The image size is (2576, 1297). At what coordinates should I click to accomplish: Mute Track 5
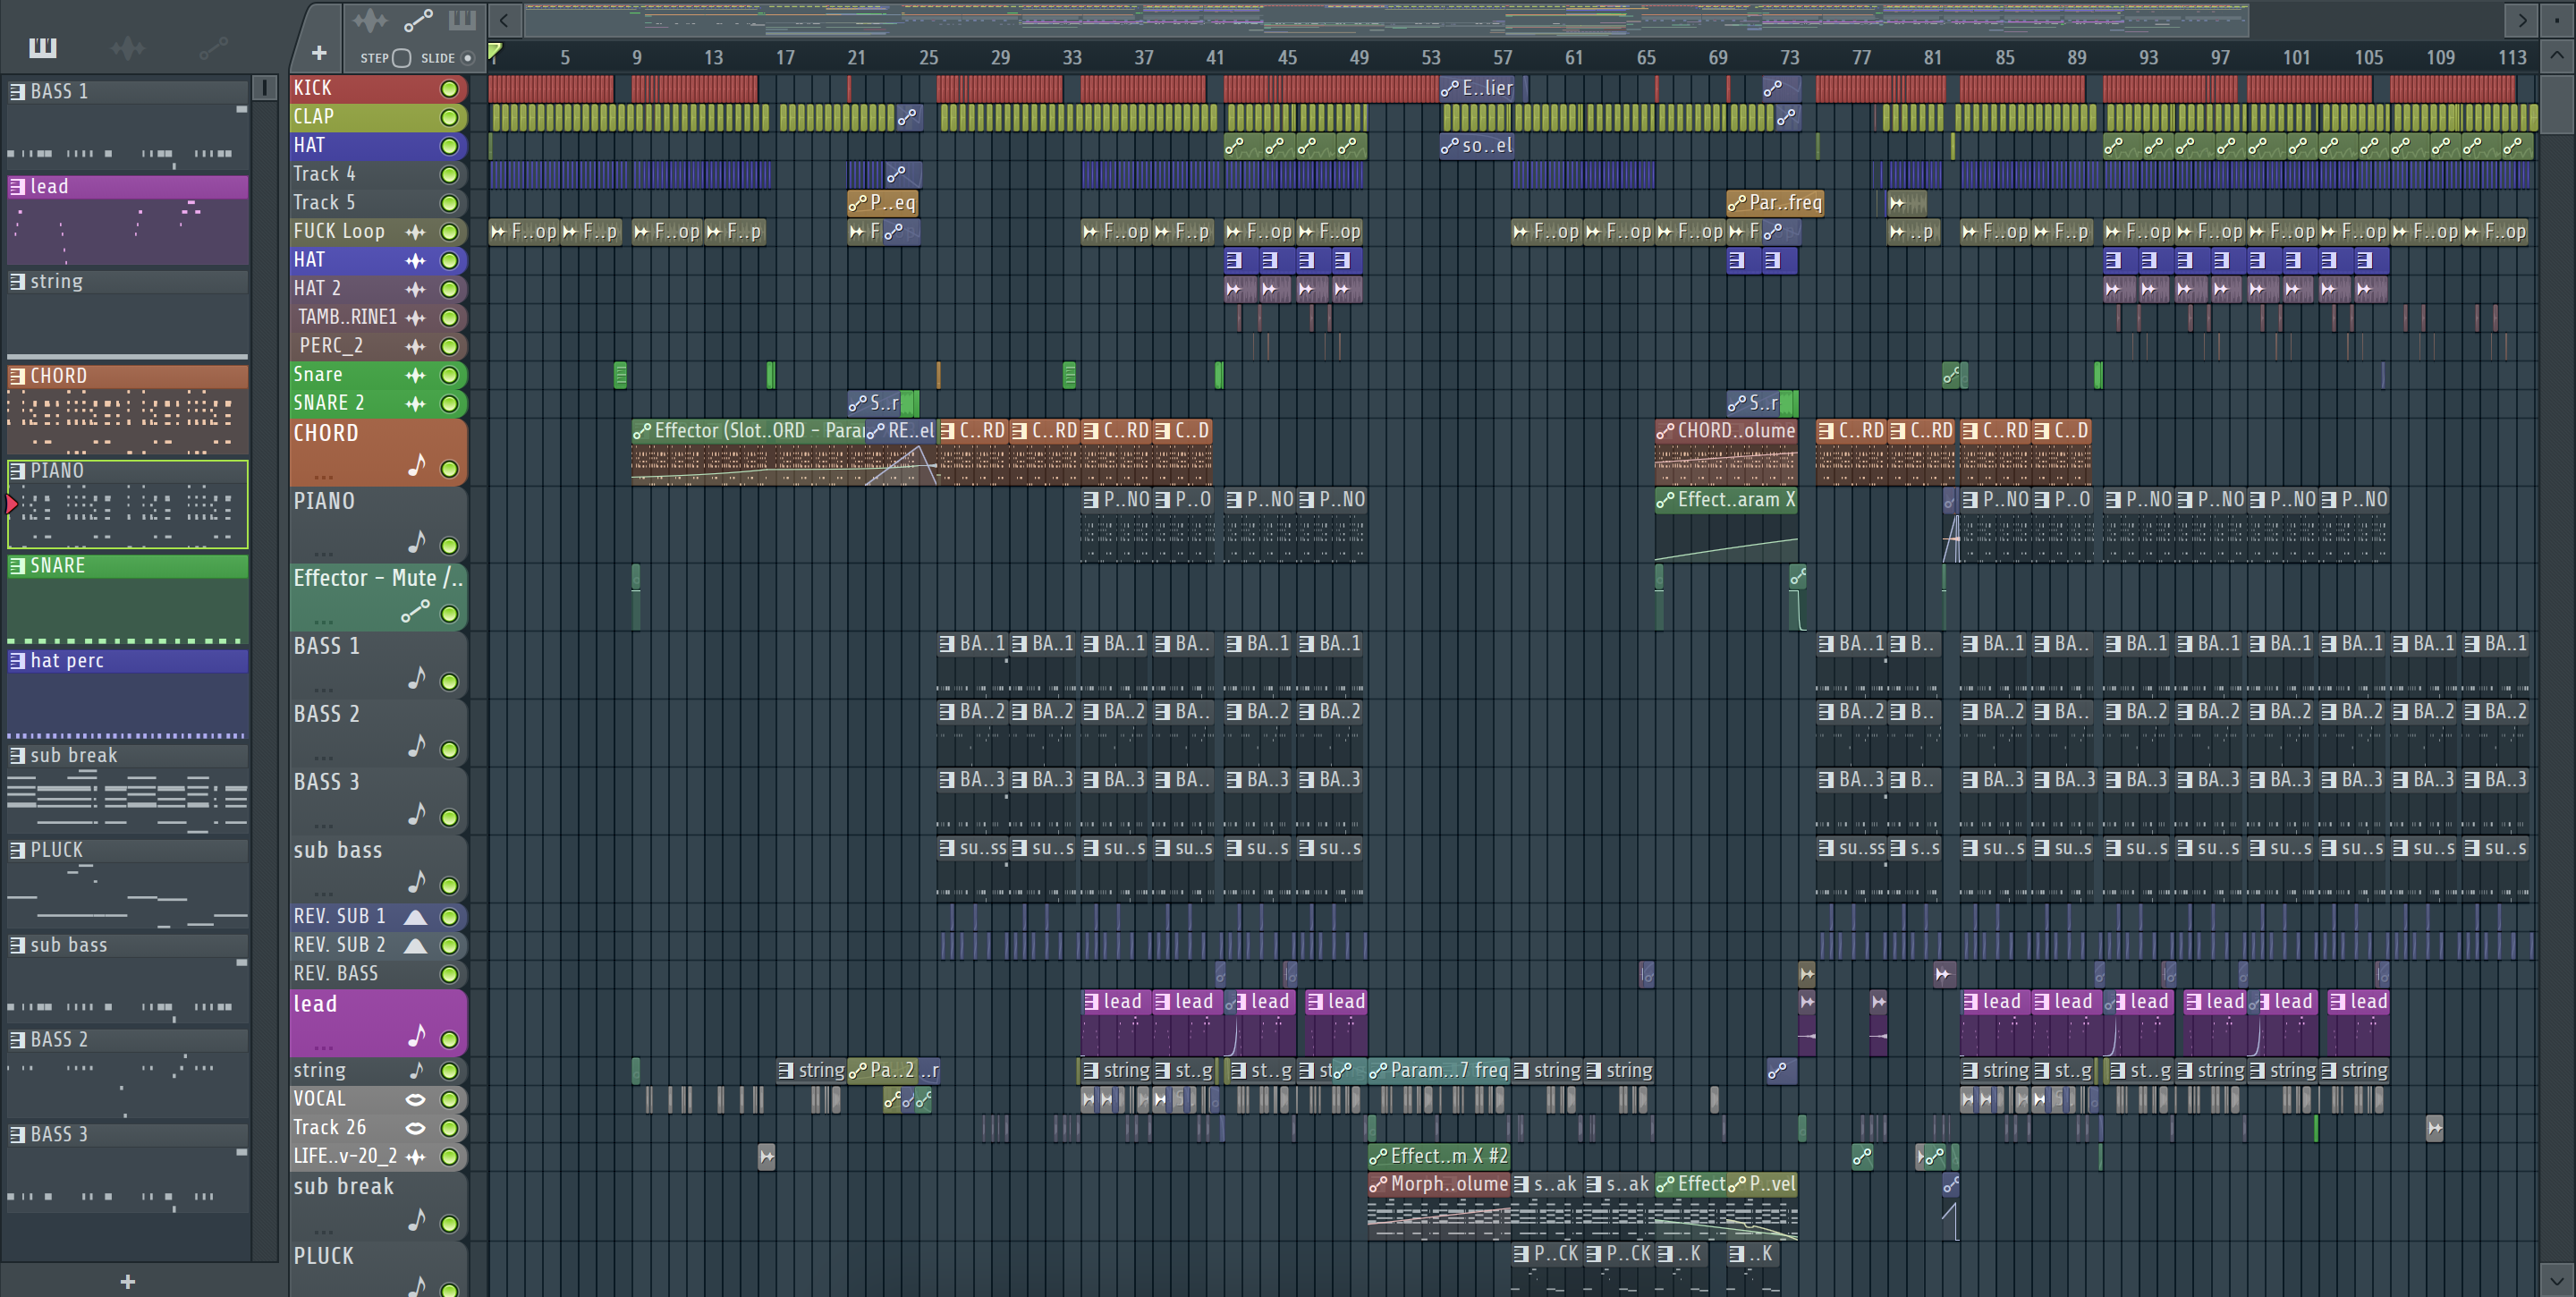click(449, 203)
